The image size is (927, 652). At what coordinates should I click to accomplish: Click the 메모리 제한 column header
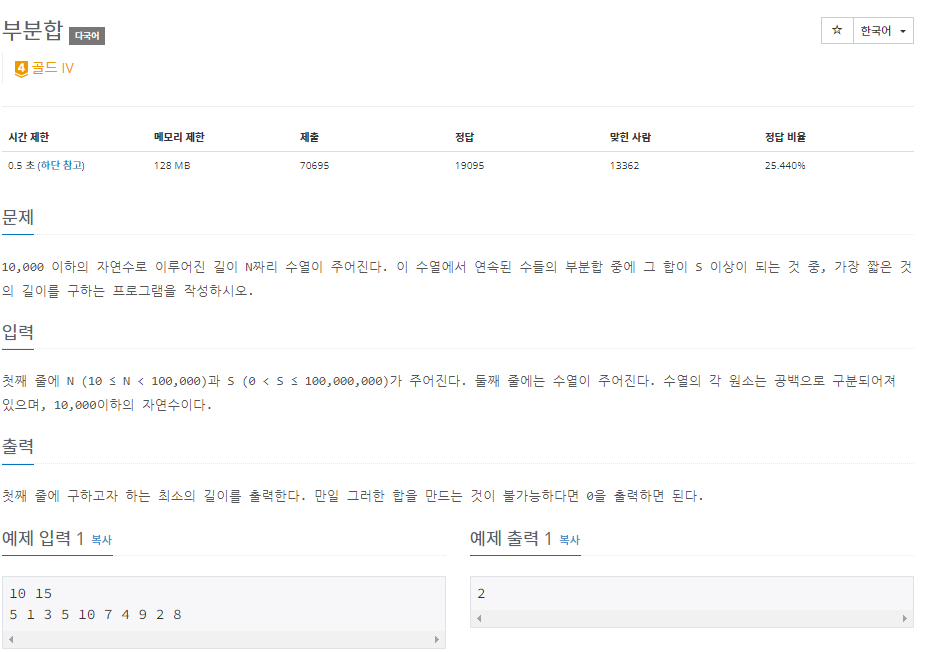click(179, 137)
